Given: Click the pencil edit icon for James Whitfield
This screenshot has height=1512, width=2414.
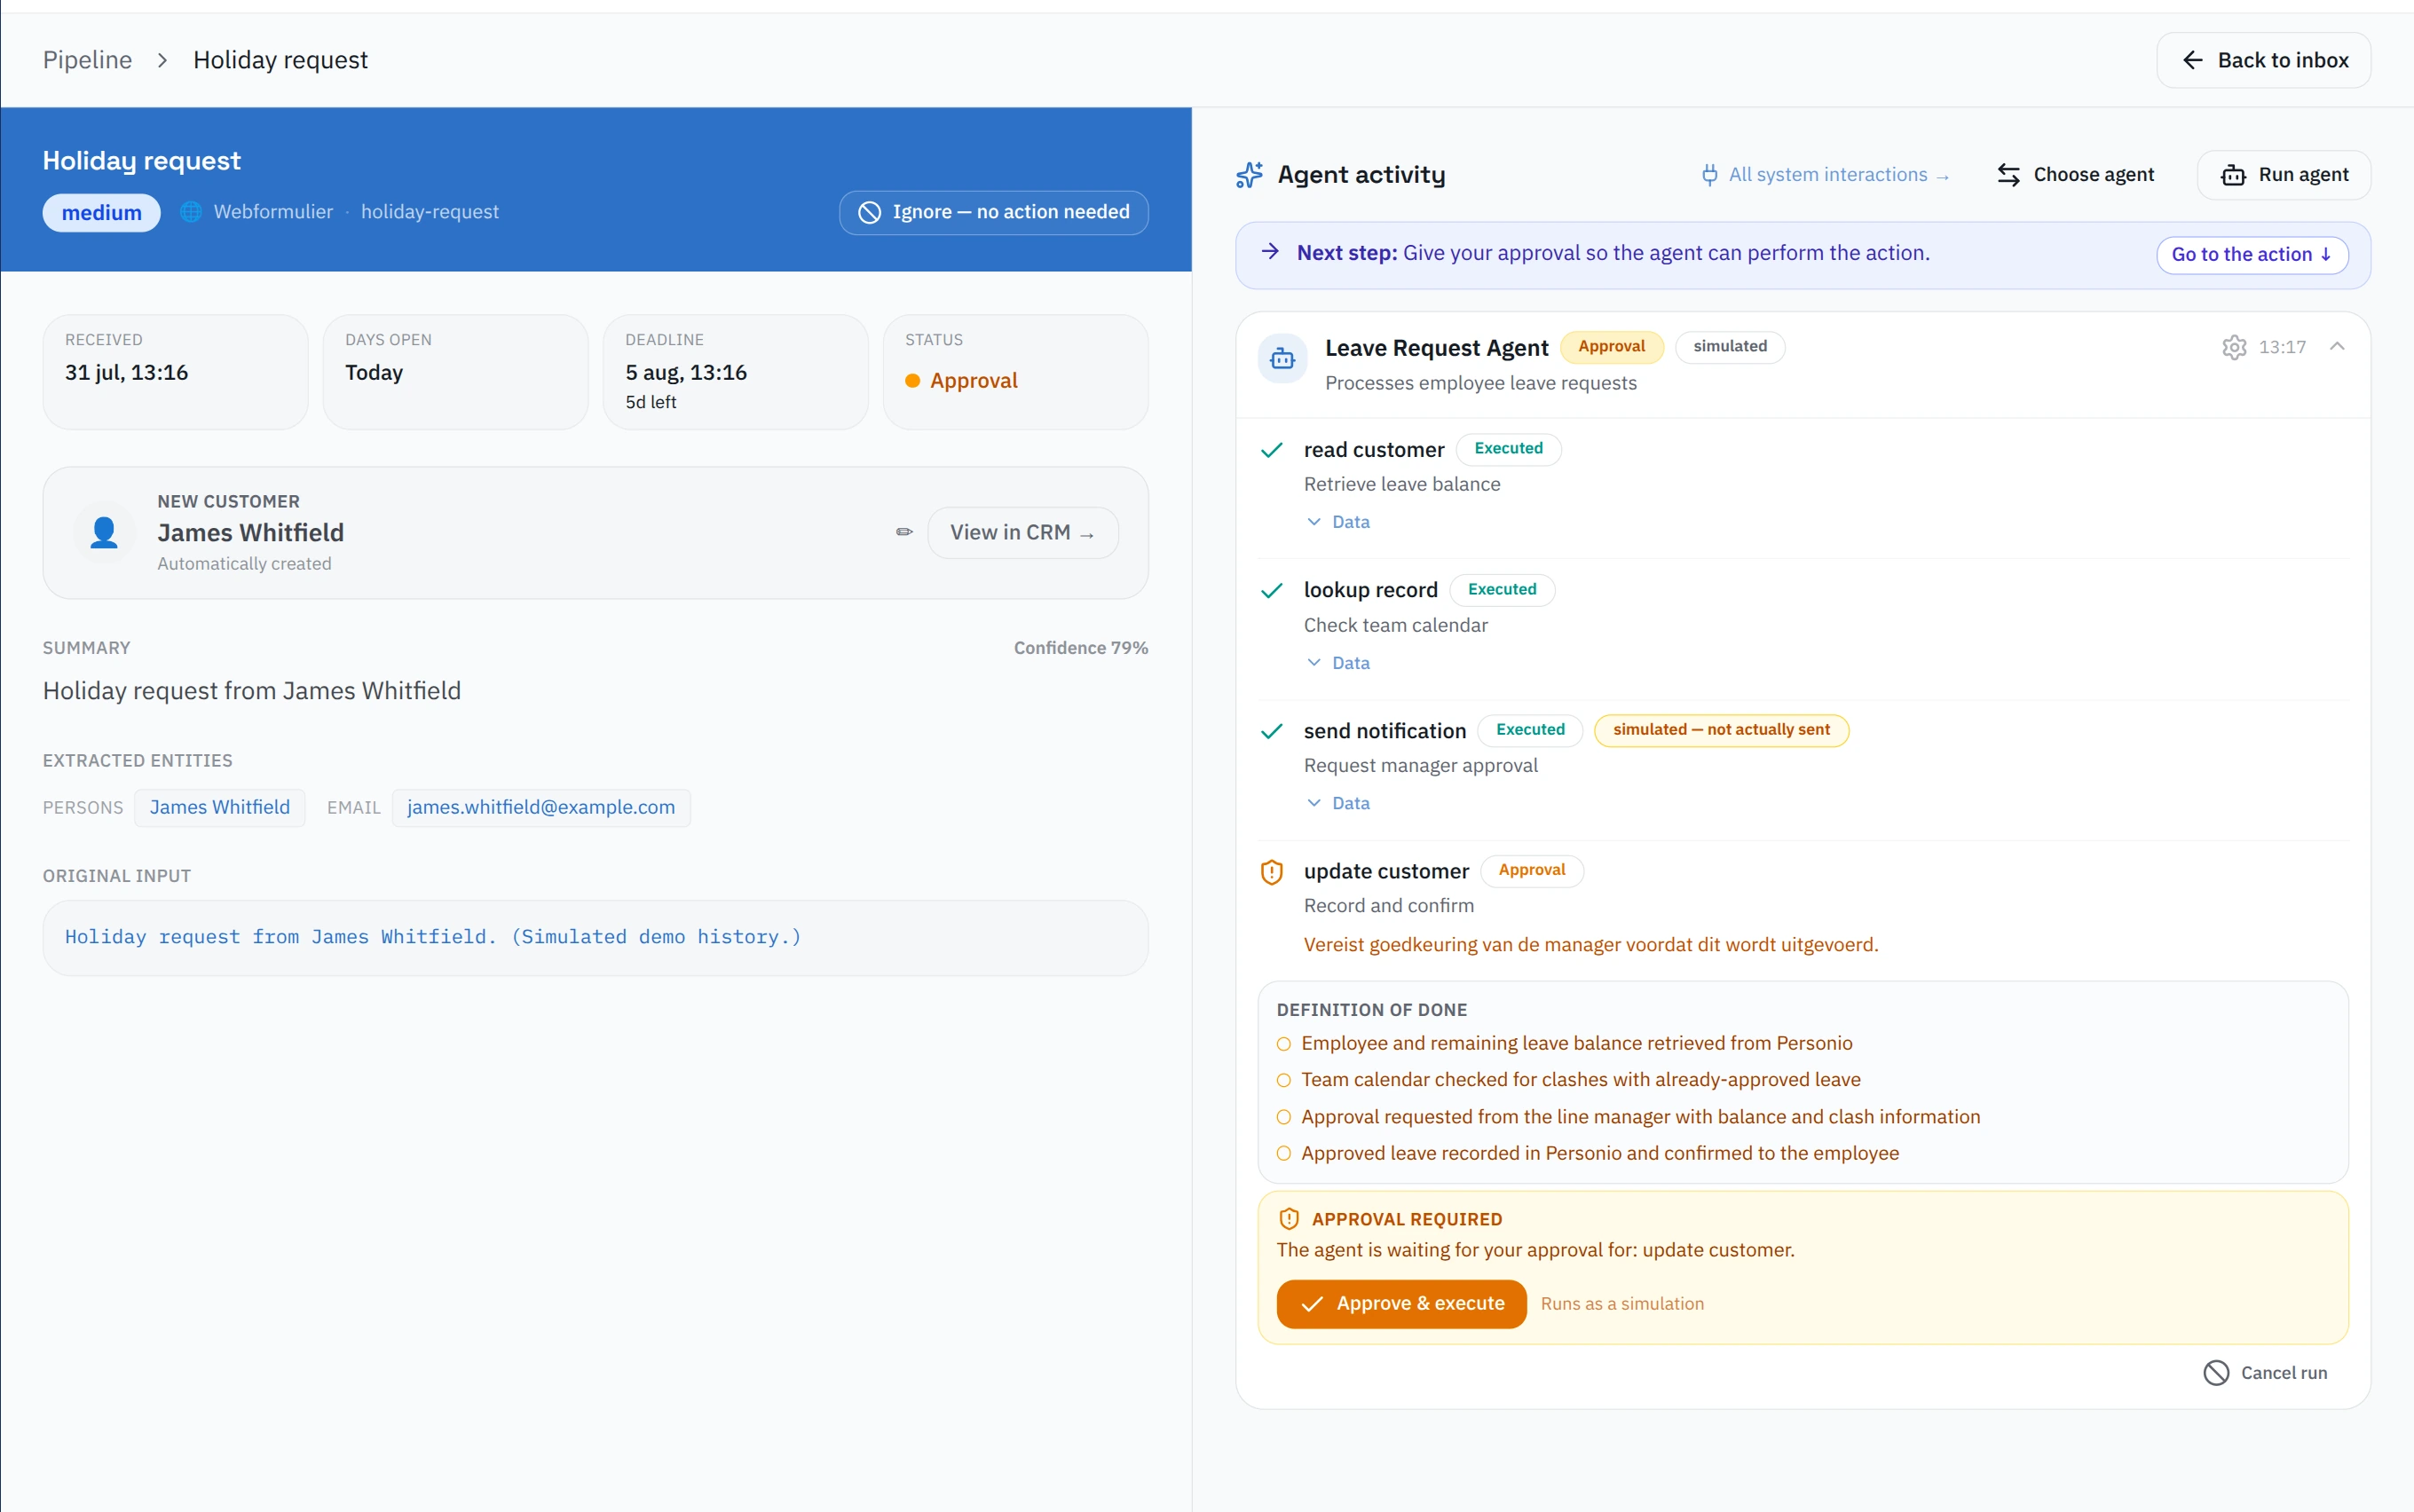Looking at the screenshot, I should (904, 532).
